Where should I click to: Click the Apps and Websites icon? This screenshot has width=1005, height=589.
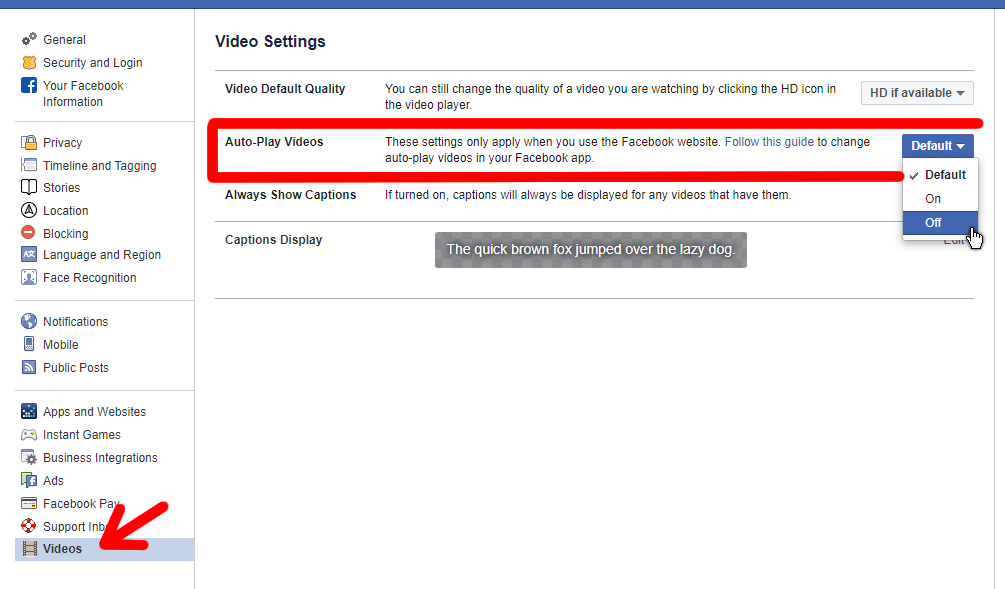point(29,411)
